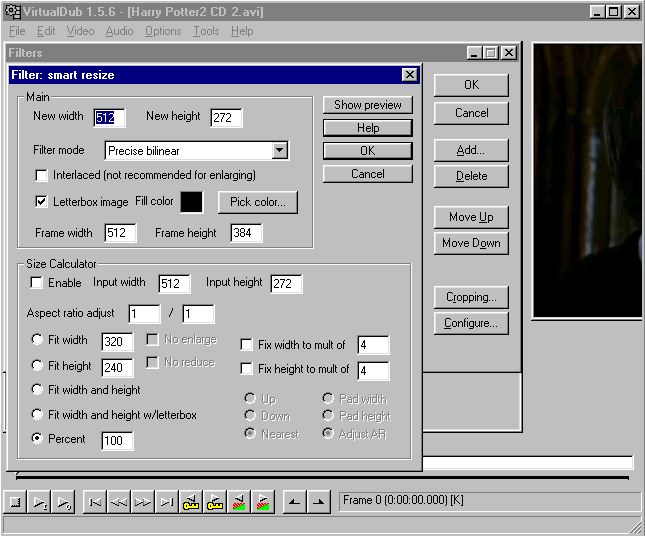Uncheck the Letterbox image checkbox
Image resolution: width=645 pixels, height=536 pixels.
pyautogui.click(x=41, y=201)
